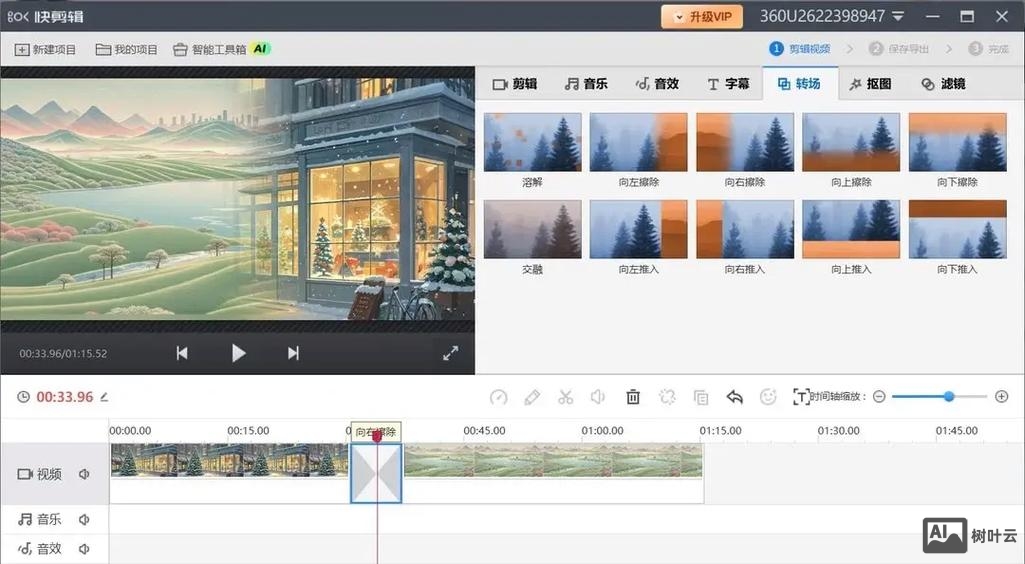Choose the 向下擦除 transition

click(958, 142)
